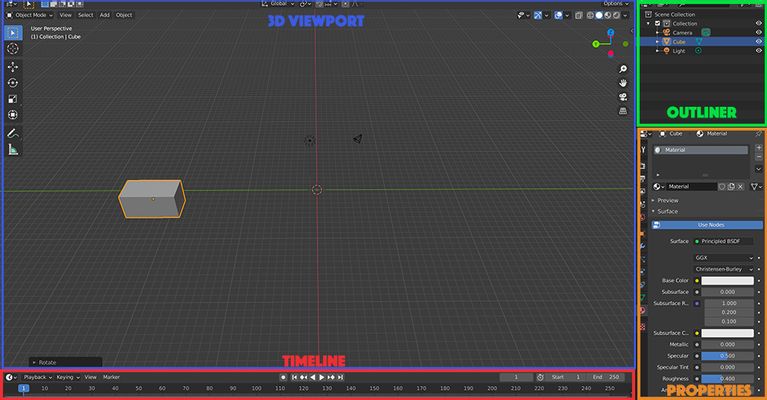Click the pan hand viewport icon
767x400 pixels.
[x=623, y=83]
